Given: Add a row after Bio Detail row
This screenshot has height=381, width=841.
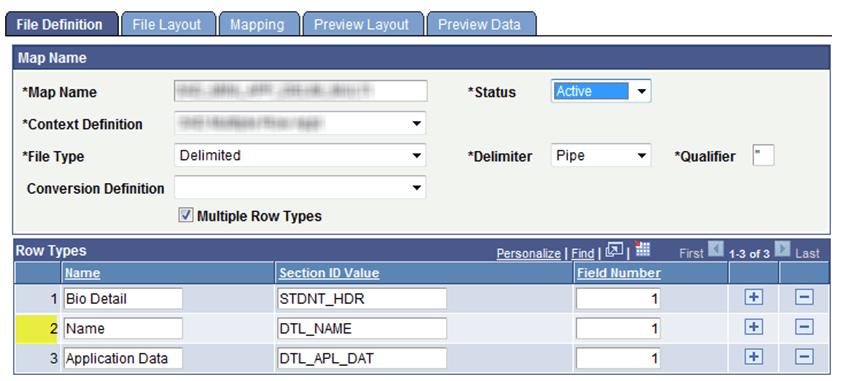Looking at the screenshot, I should tap(754, 297).
